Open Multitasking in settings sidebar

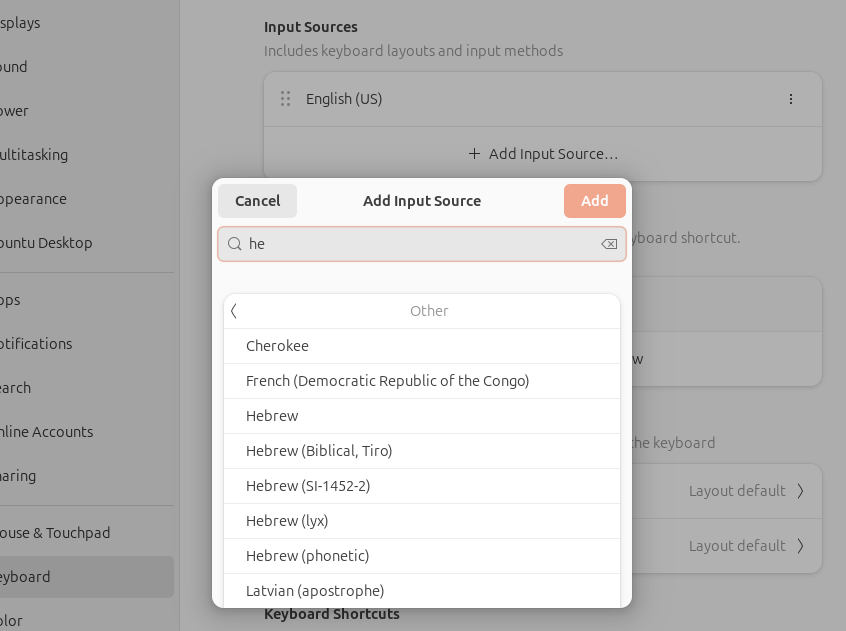(x=87, y=155)
